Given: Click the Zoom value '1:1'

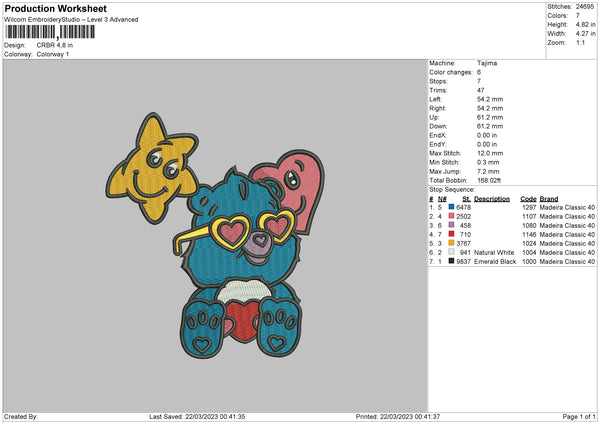Looking at the screenshot, I should [x=580, y=42].
